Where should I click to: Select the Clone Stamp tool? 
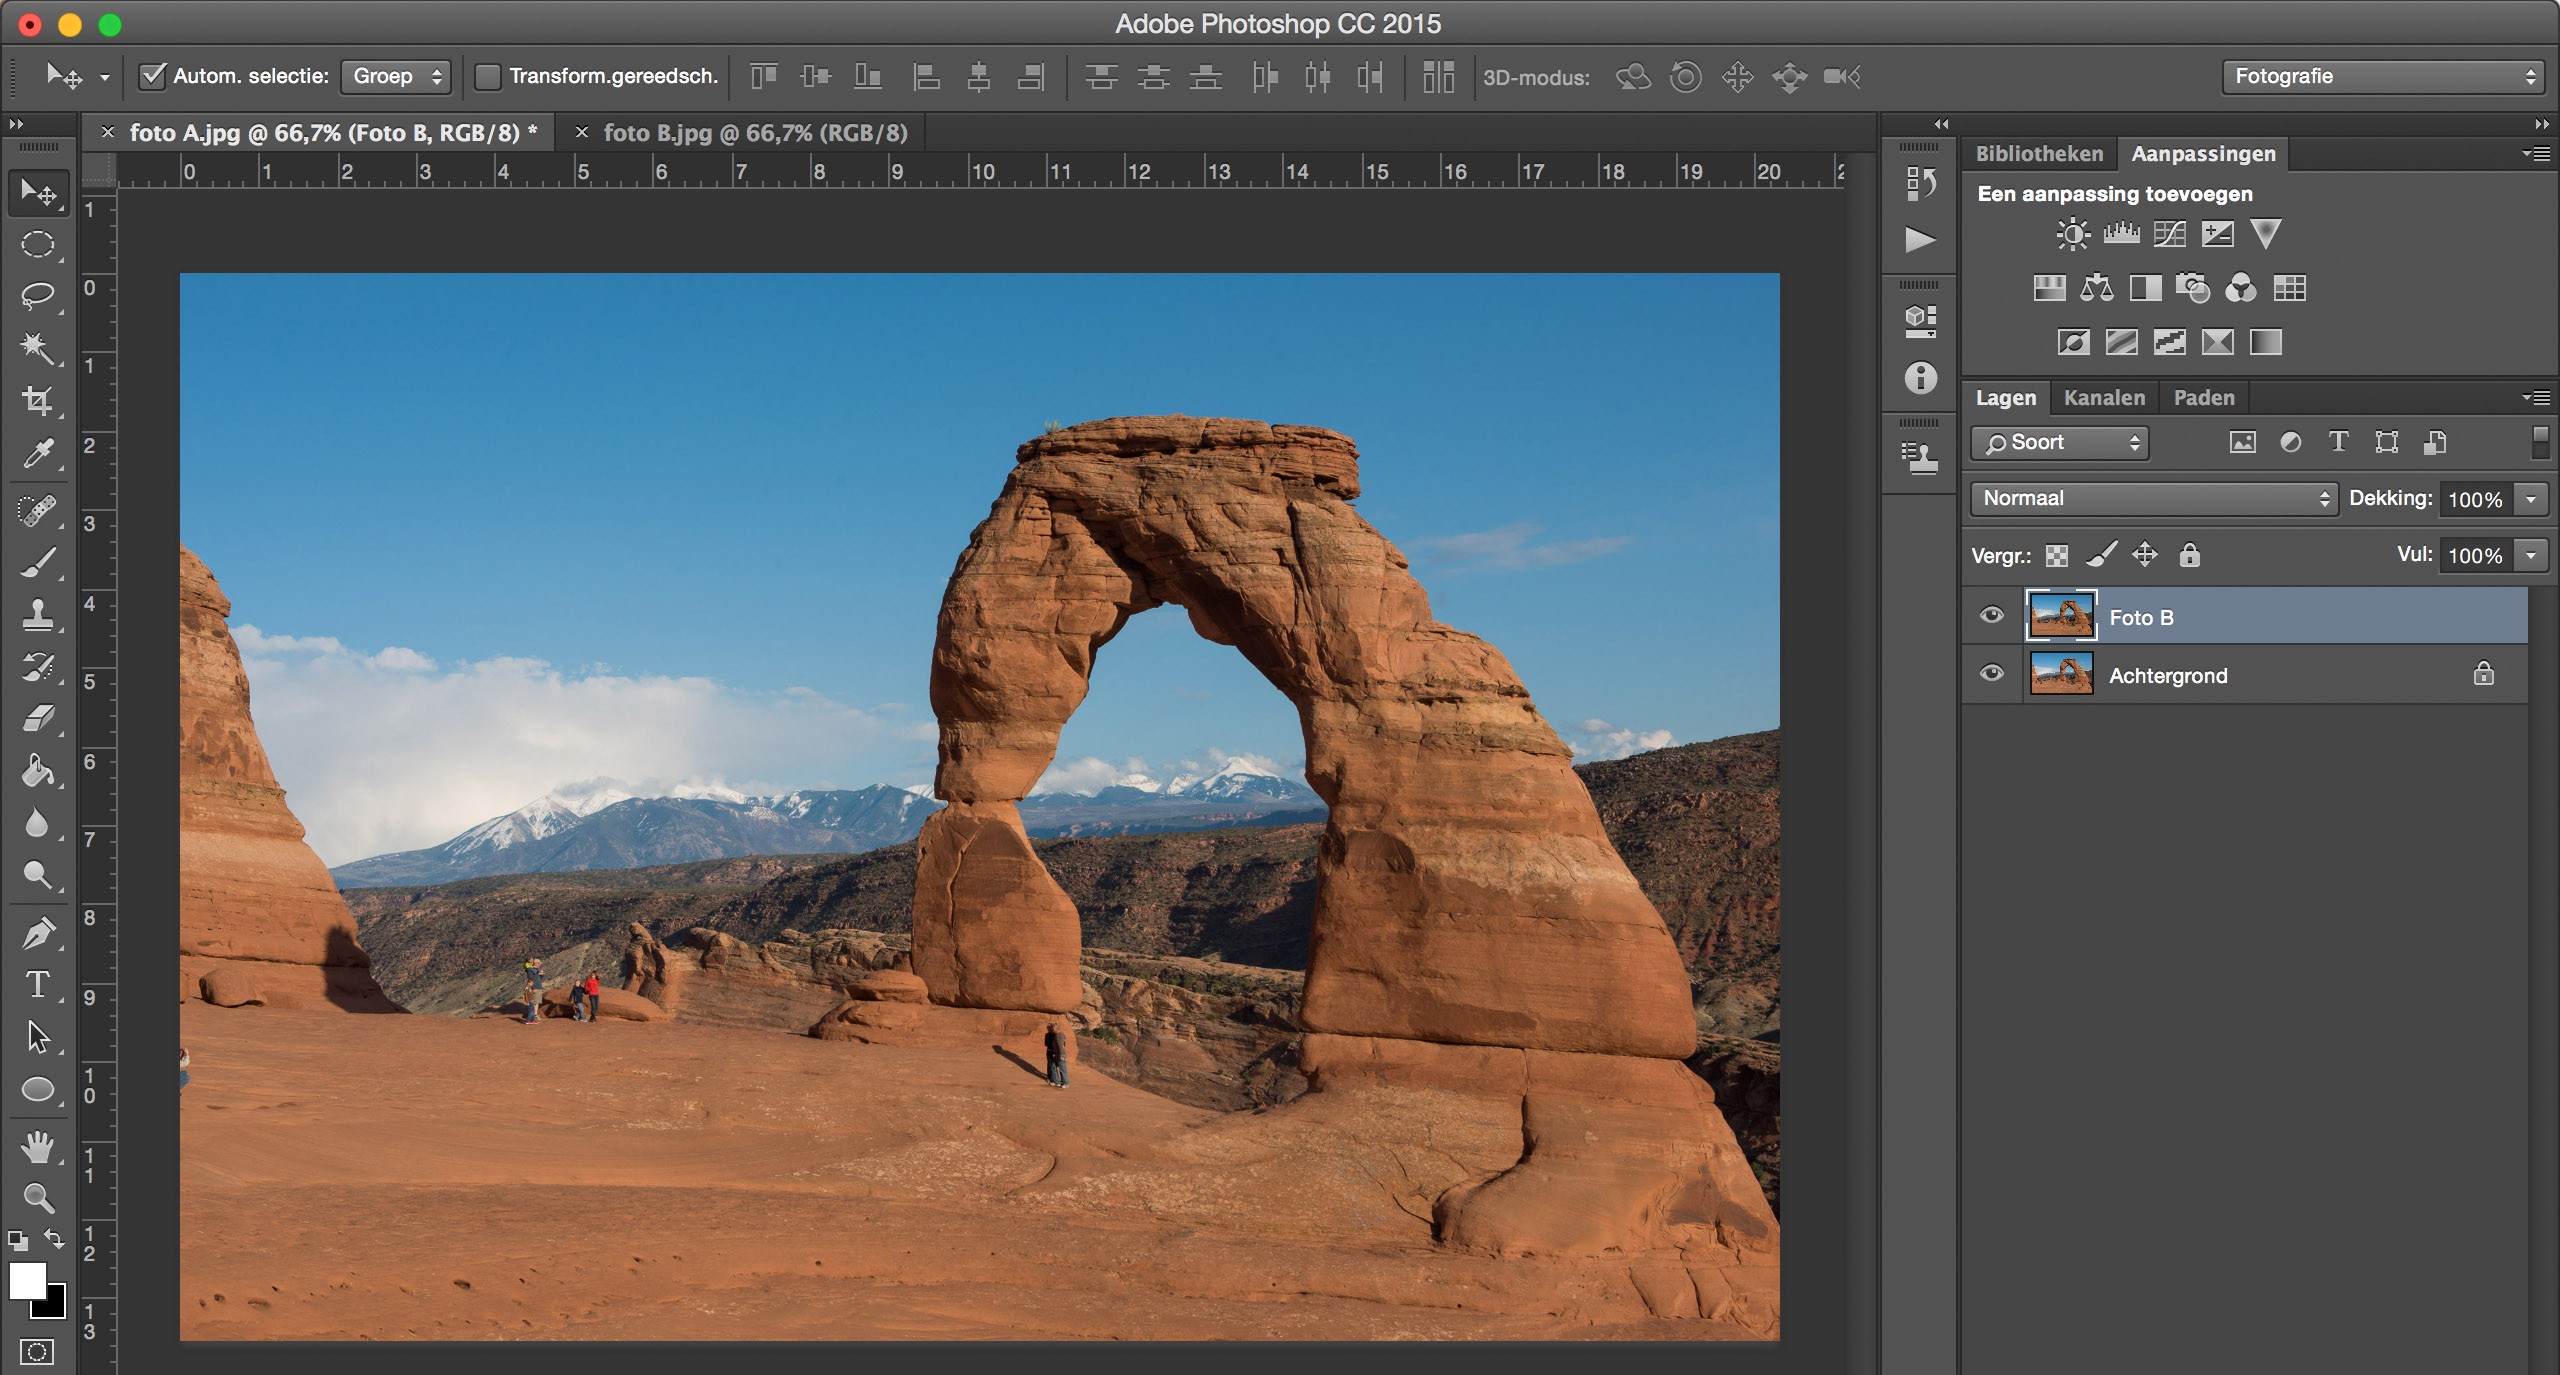point(38,612)
